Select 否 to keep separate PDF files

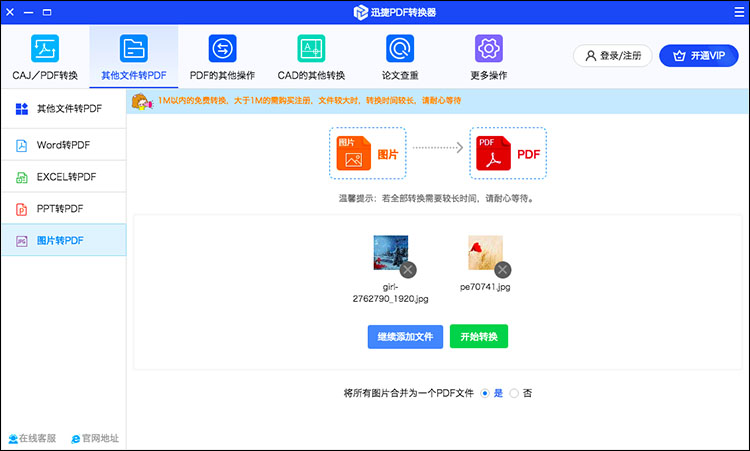(x=514, y=393)
